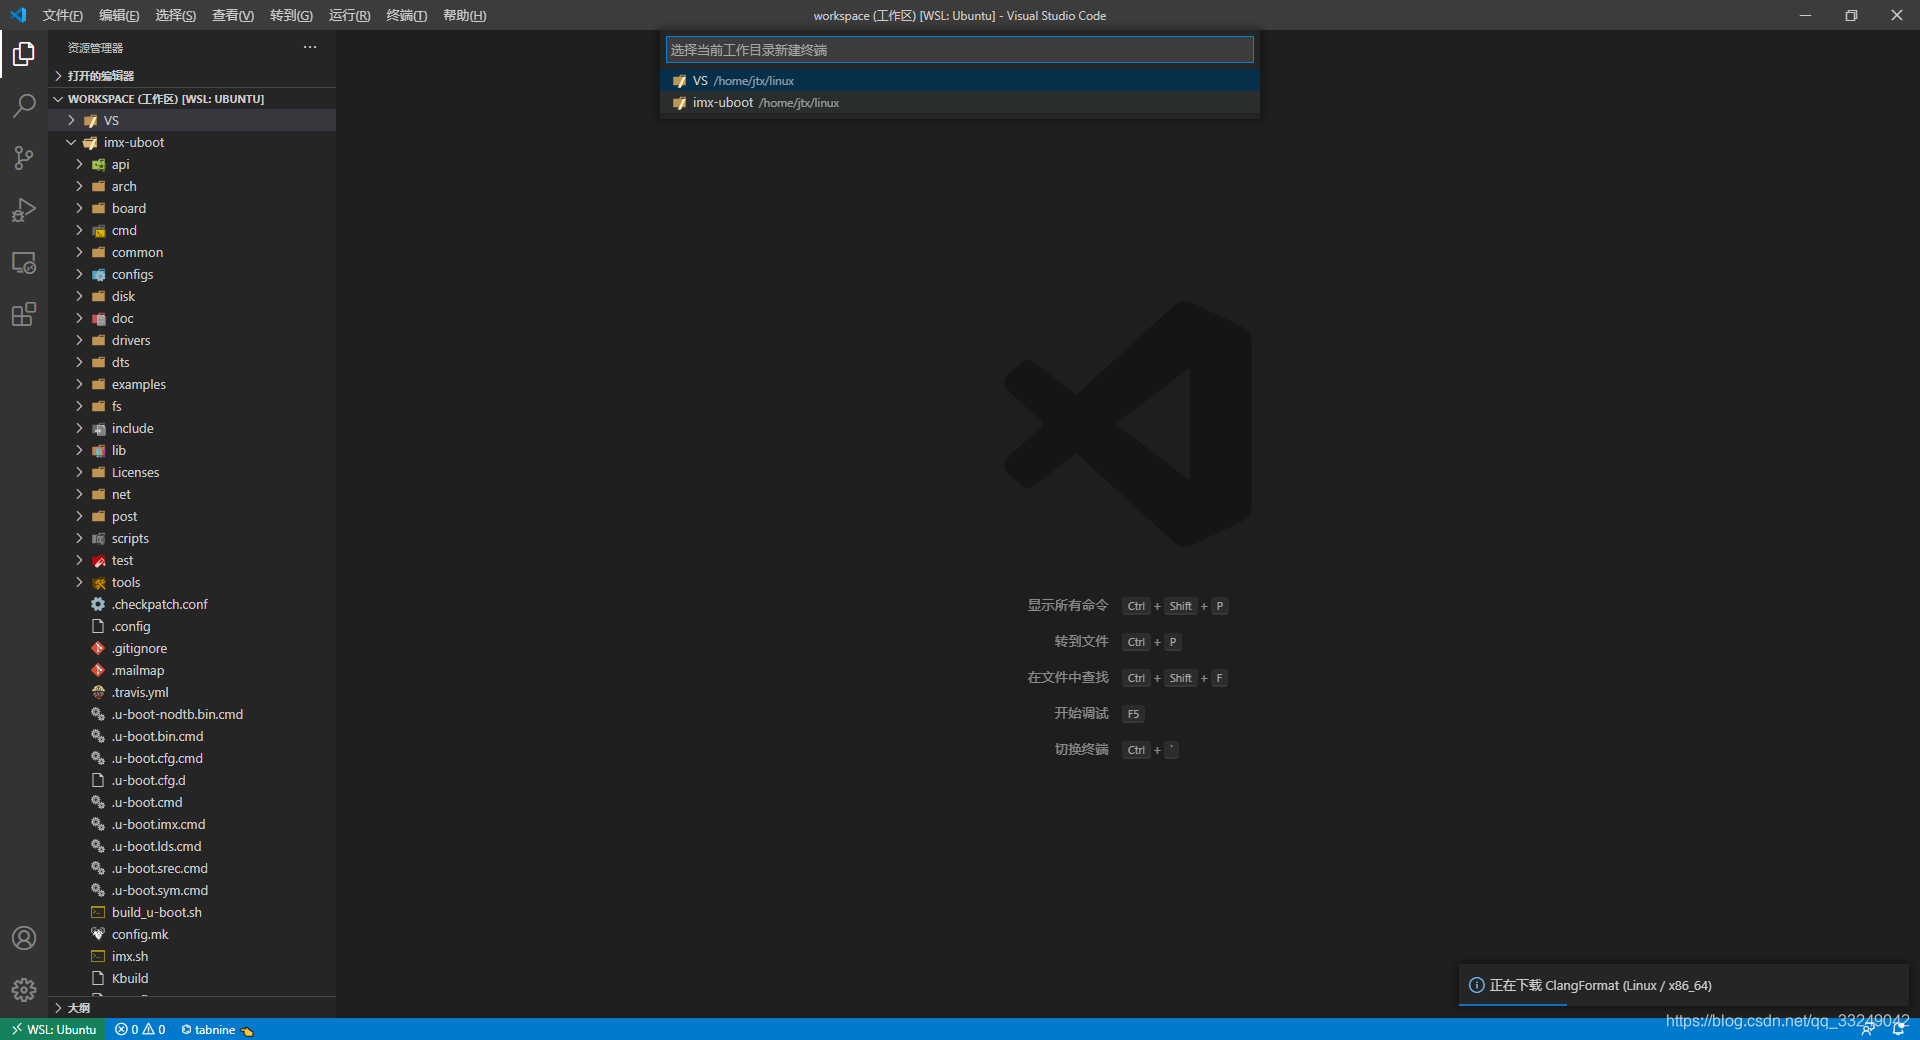Open the Explorer view in activity bar

pos(24,54)
